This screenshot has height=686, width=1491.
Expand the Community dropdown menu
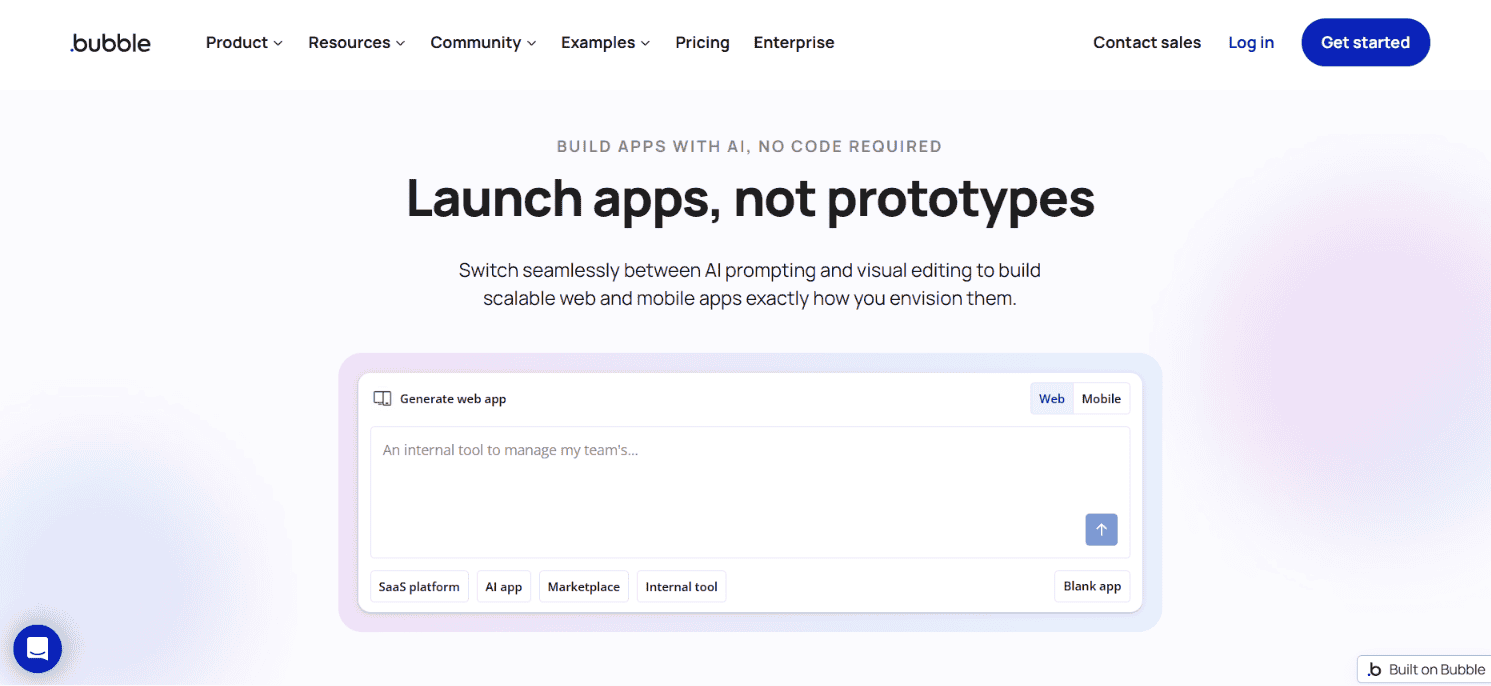pos(483,43)
